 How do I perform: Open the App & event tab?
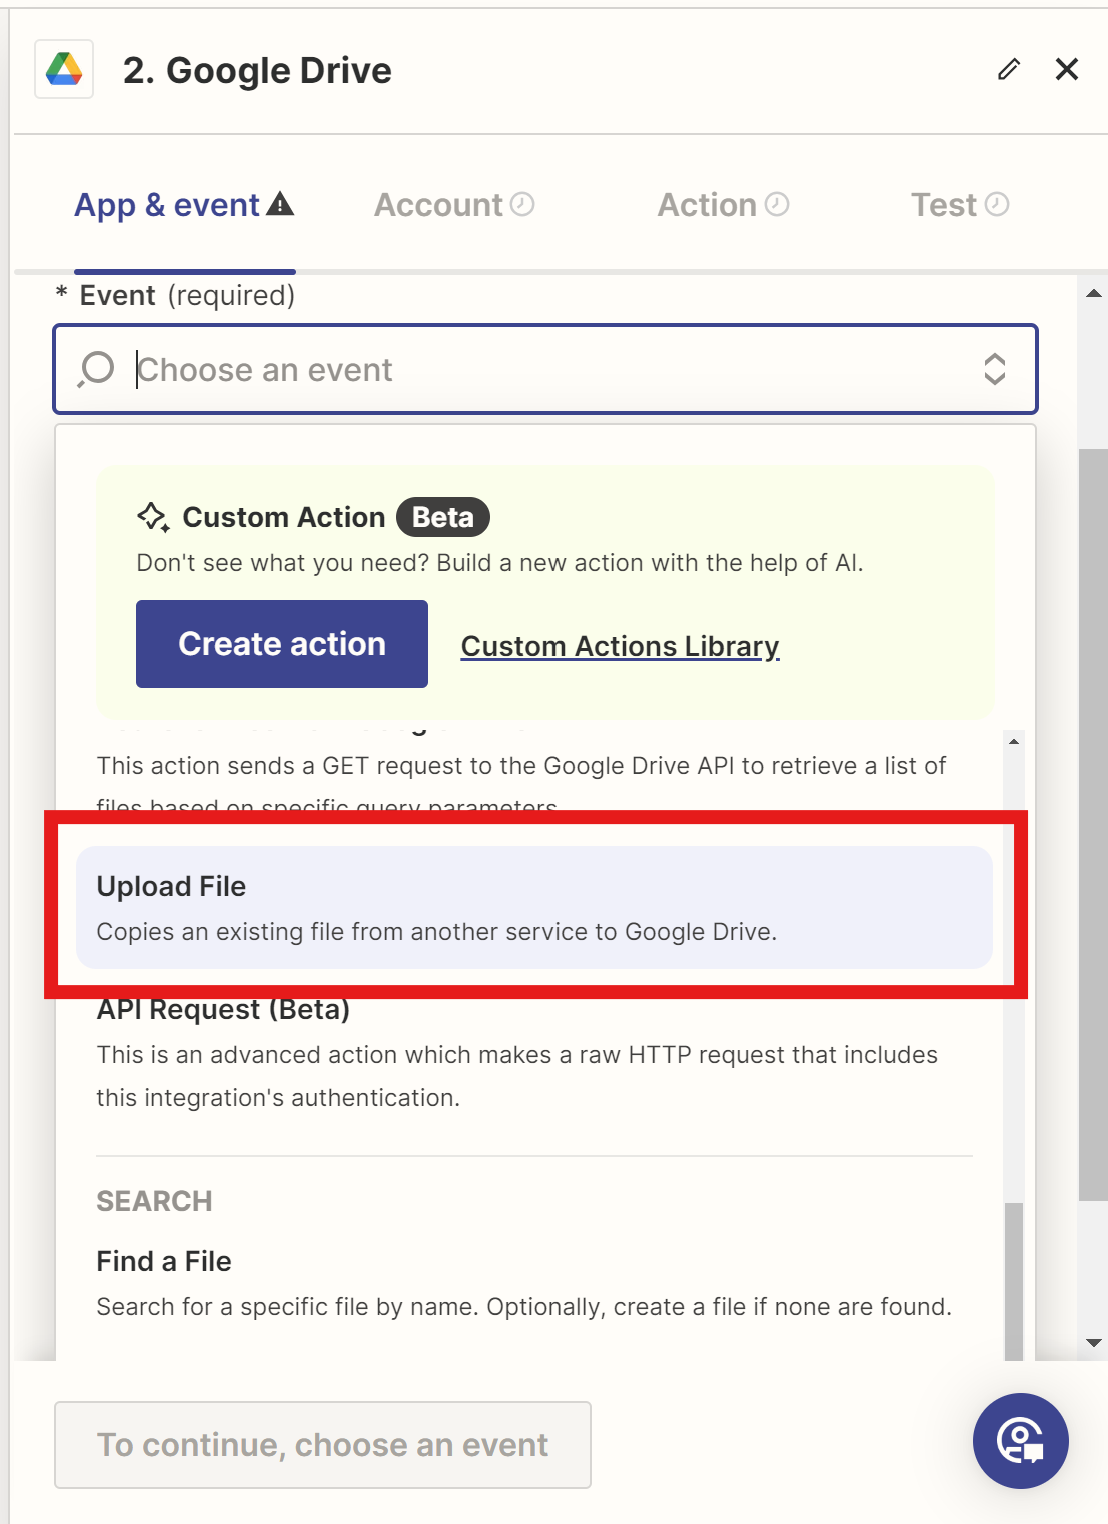[184, 205]
